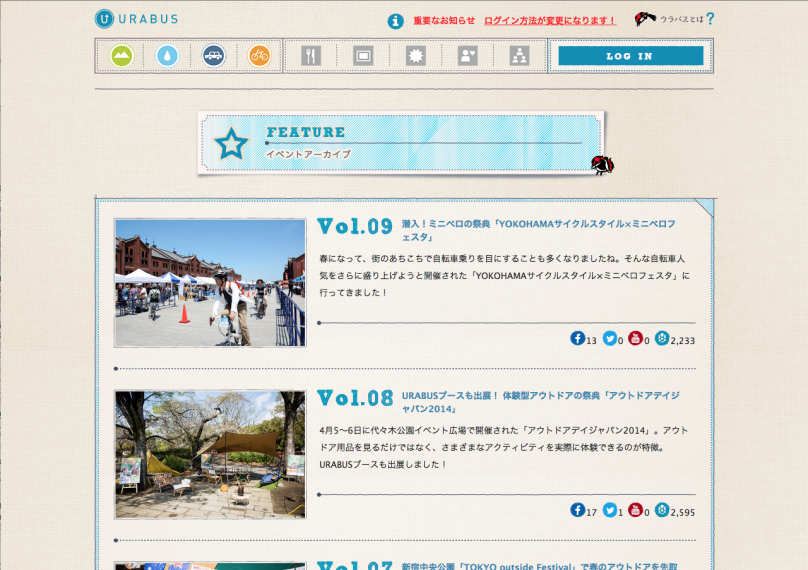Viewport: 808px width, 570px height.
Task: Open the アウトドアデイジャパン2014 article title
Action: coord(541,402)
